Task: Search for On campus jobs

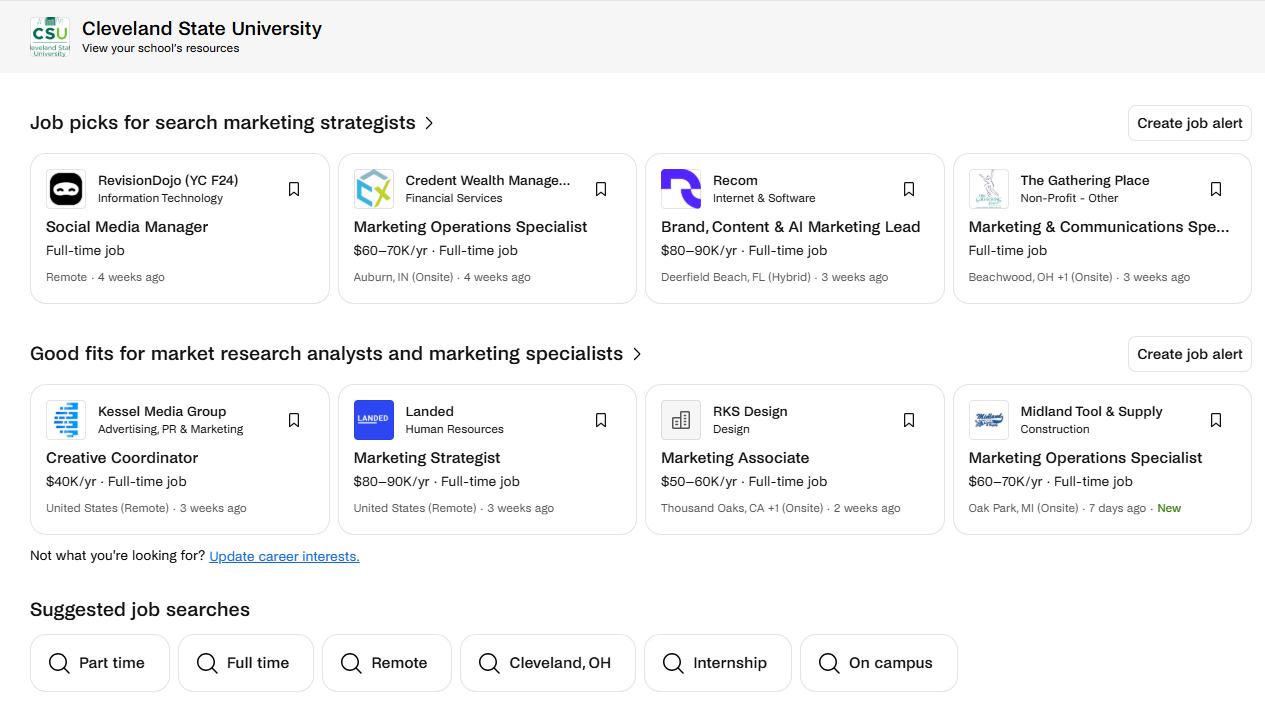Action: pos(879,663)
